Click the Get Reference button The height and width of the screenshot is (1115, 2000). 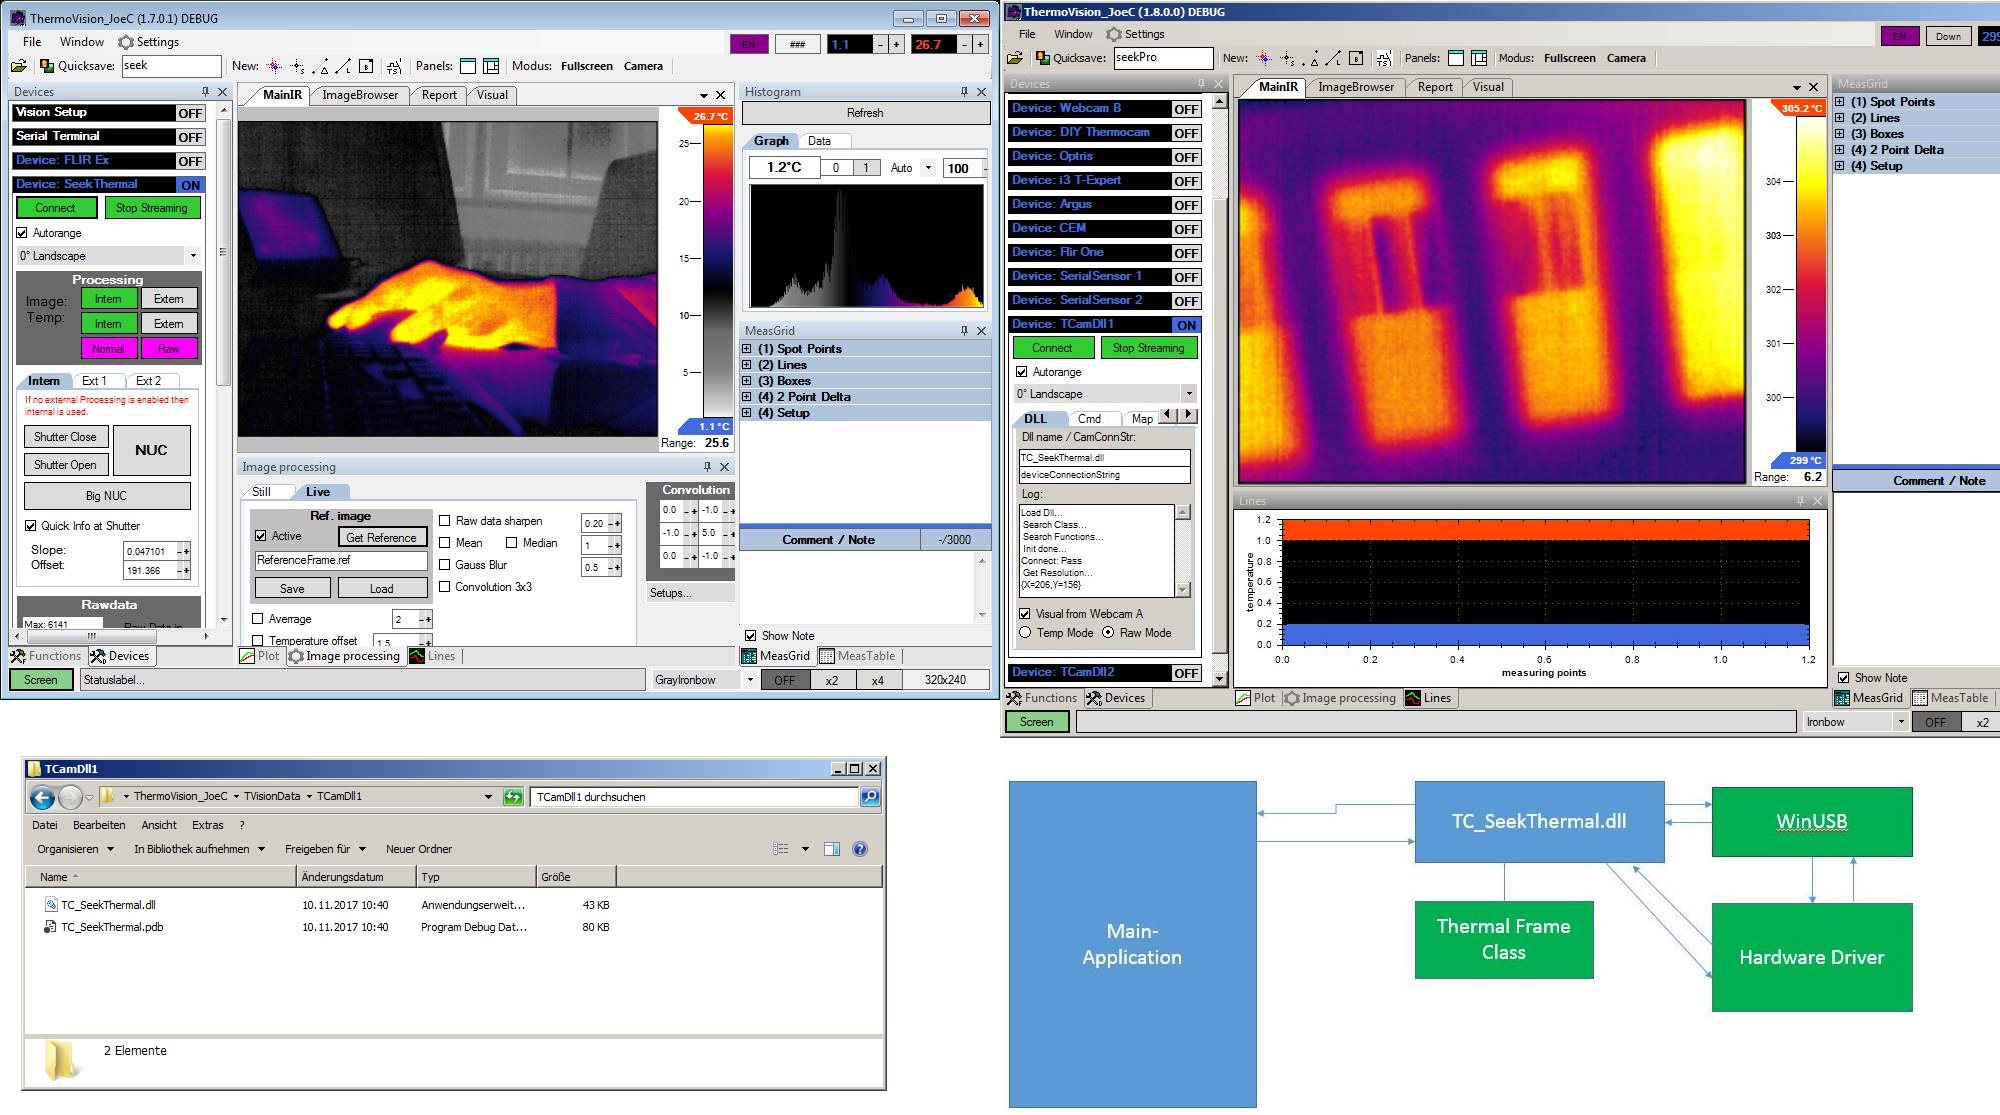coord(381,537)
